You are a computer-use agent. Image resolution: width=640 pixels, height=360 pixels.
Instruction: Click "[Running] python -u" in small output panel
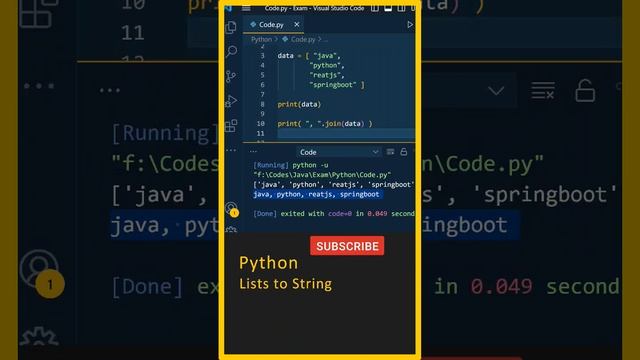[291, 165]
